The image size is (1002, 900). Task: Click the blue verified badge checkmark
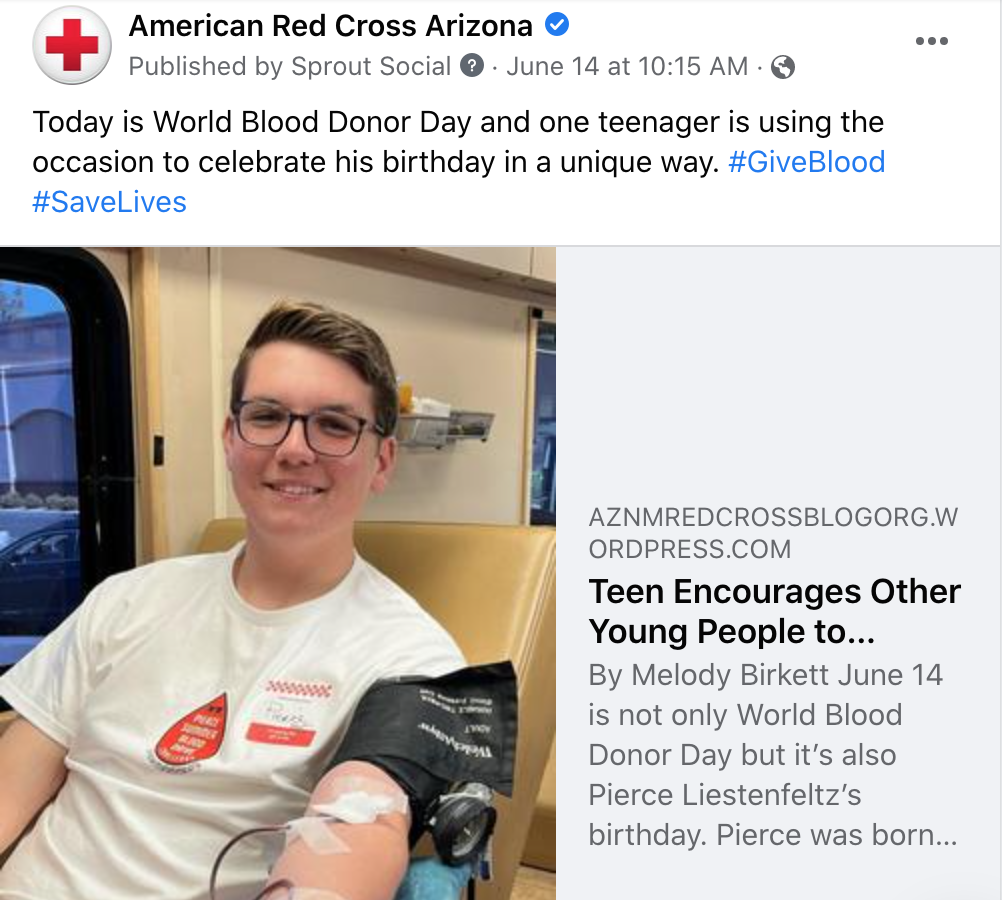(x=557, y=25)
